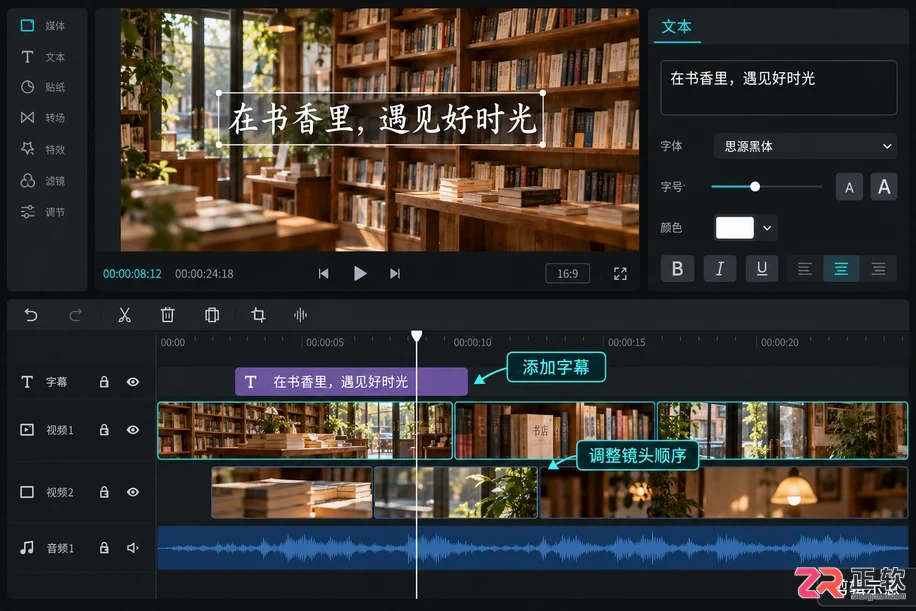Click the 00:00:05 mark on ruler
The height and width of the screenshot is (611, 916).
(x=325, y=343)
